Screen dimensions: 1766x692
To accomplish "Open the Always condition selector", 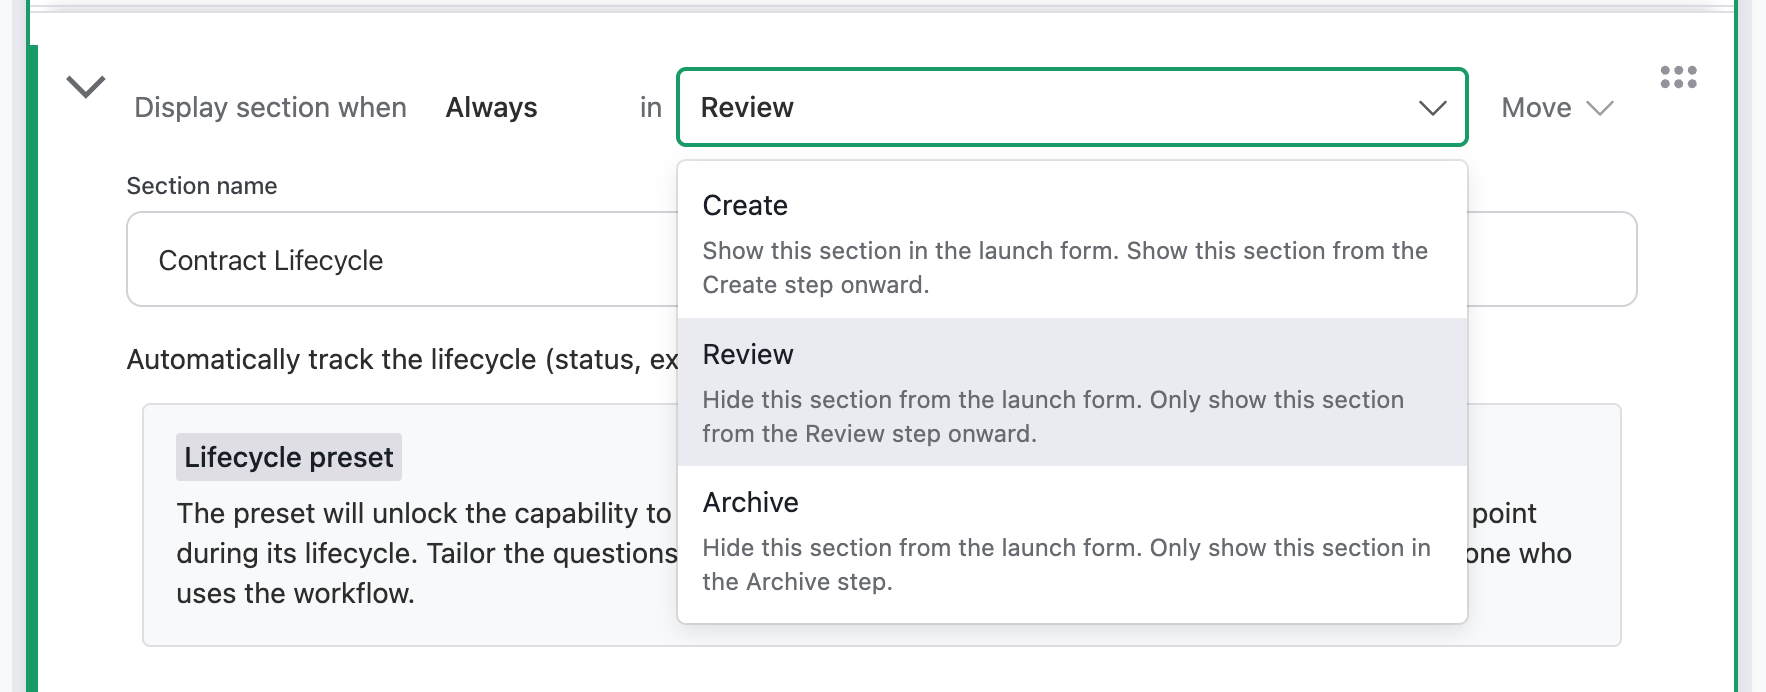I will click(491, 107).
